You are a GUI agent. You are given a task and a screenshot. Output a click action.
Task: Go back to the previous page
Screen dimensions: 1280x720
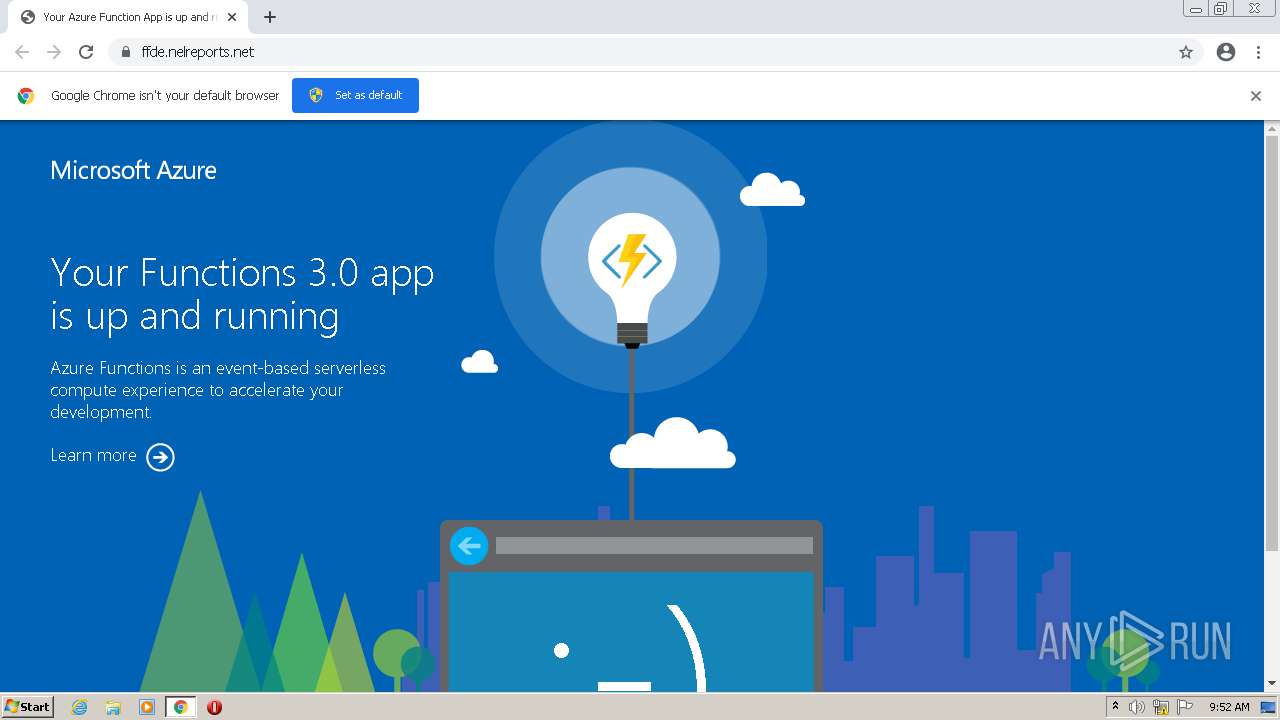(x=22, y=52)
